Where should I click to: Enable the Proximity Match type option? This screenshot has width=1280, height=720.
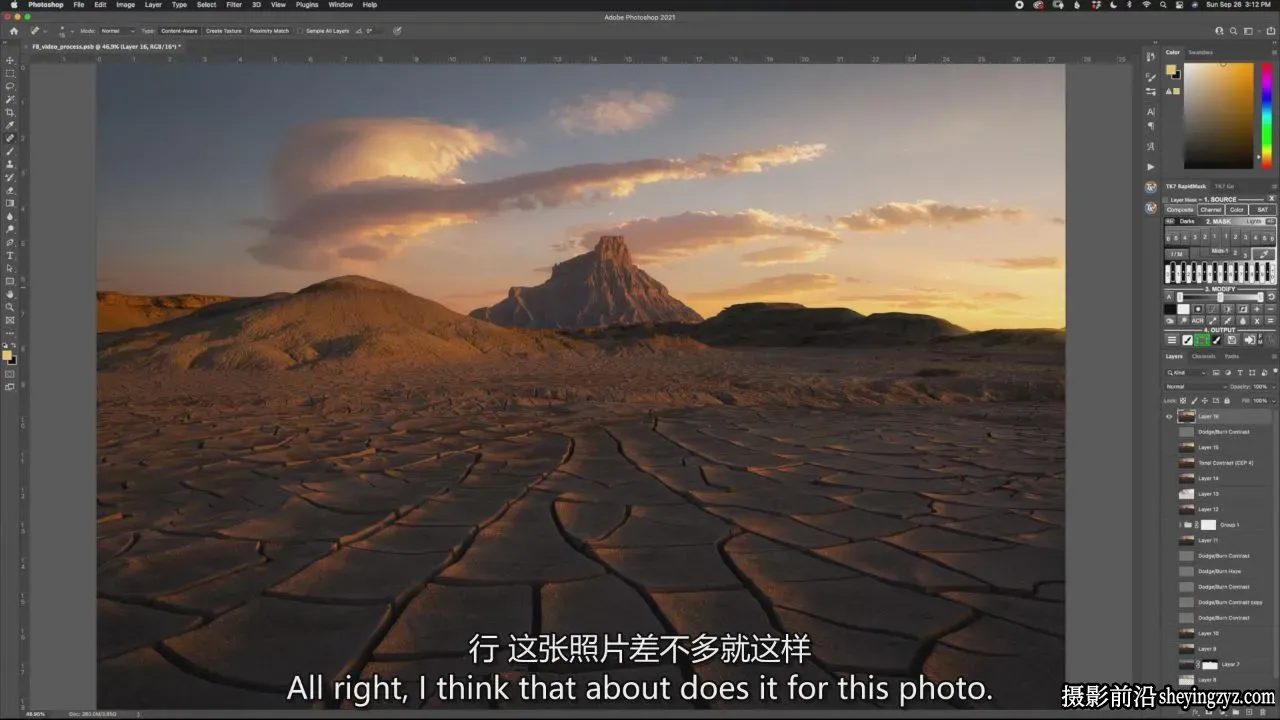click(x=269, y=31)
